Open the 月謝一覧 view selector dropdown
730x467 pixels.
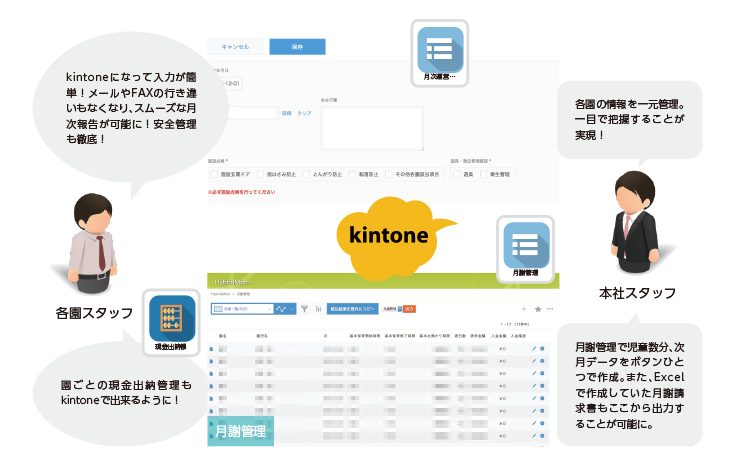[x=243, y=309]
